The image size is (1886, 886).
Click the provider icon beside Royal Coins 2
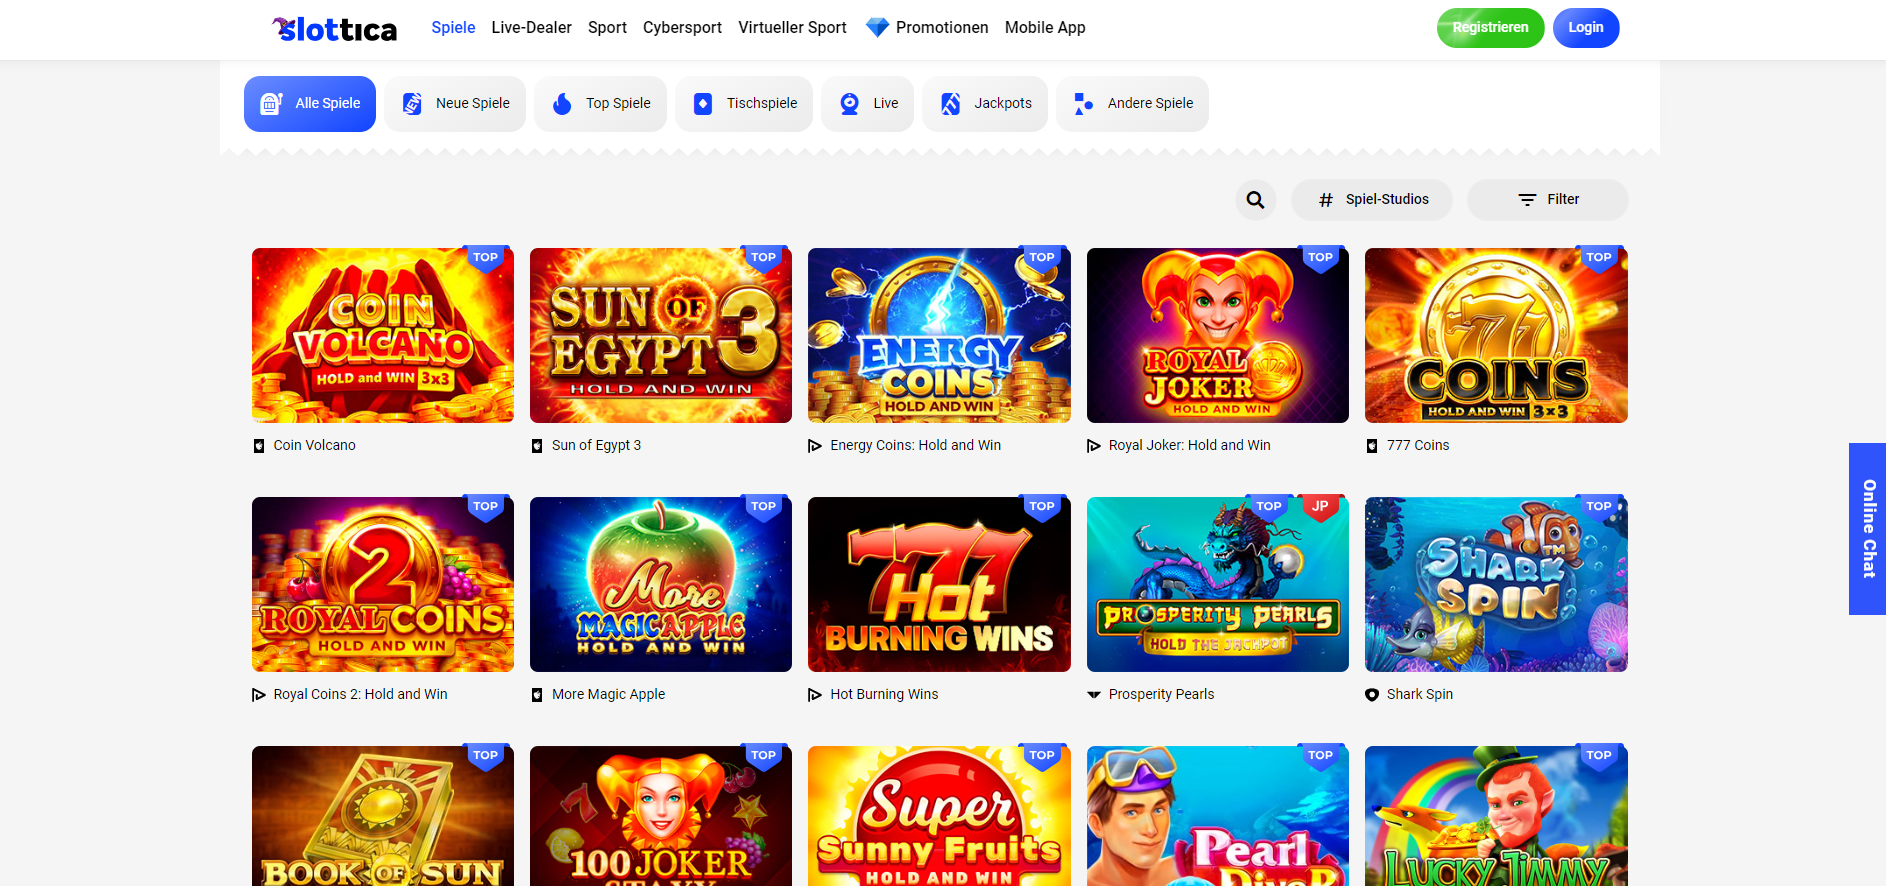pos(259,695)
